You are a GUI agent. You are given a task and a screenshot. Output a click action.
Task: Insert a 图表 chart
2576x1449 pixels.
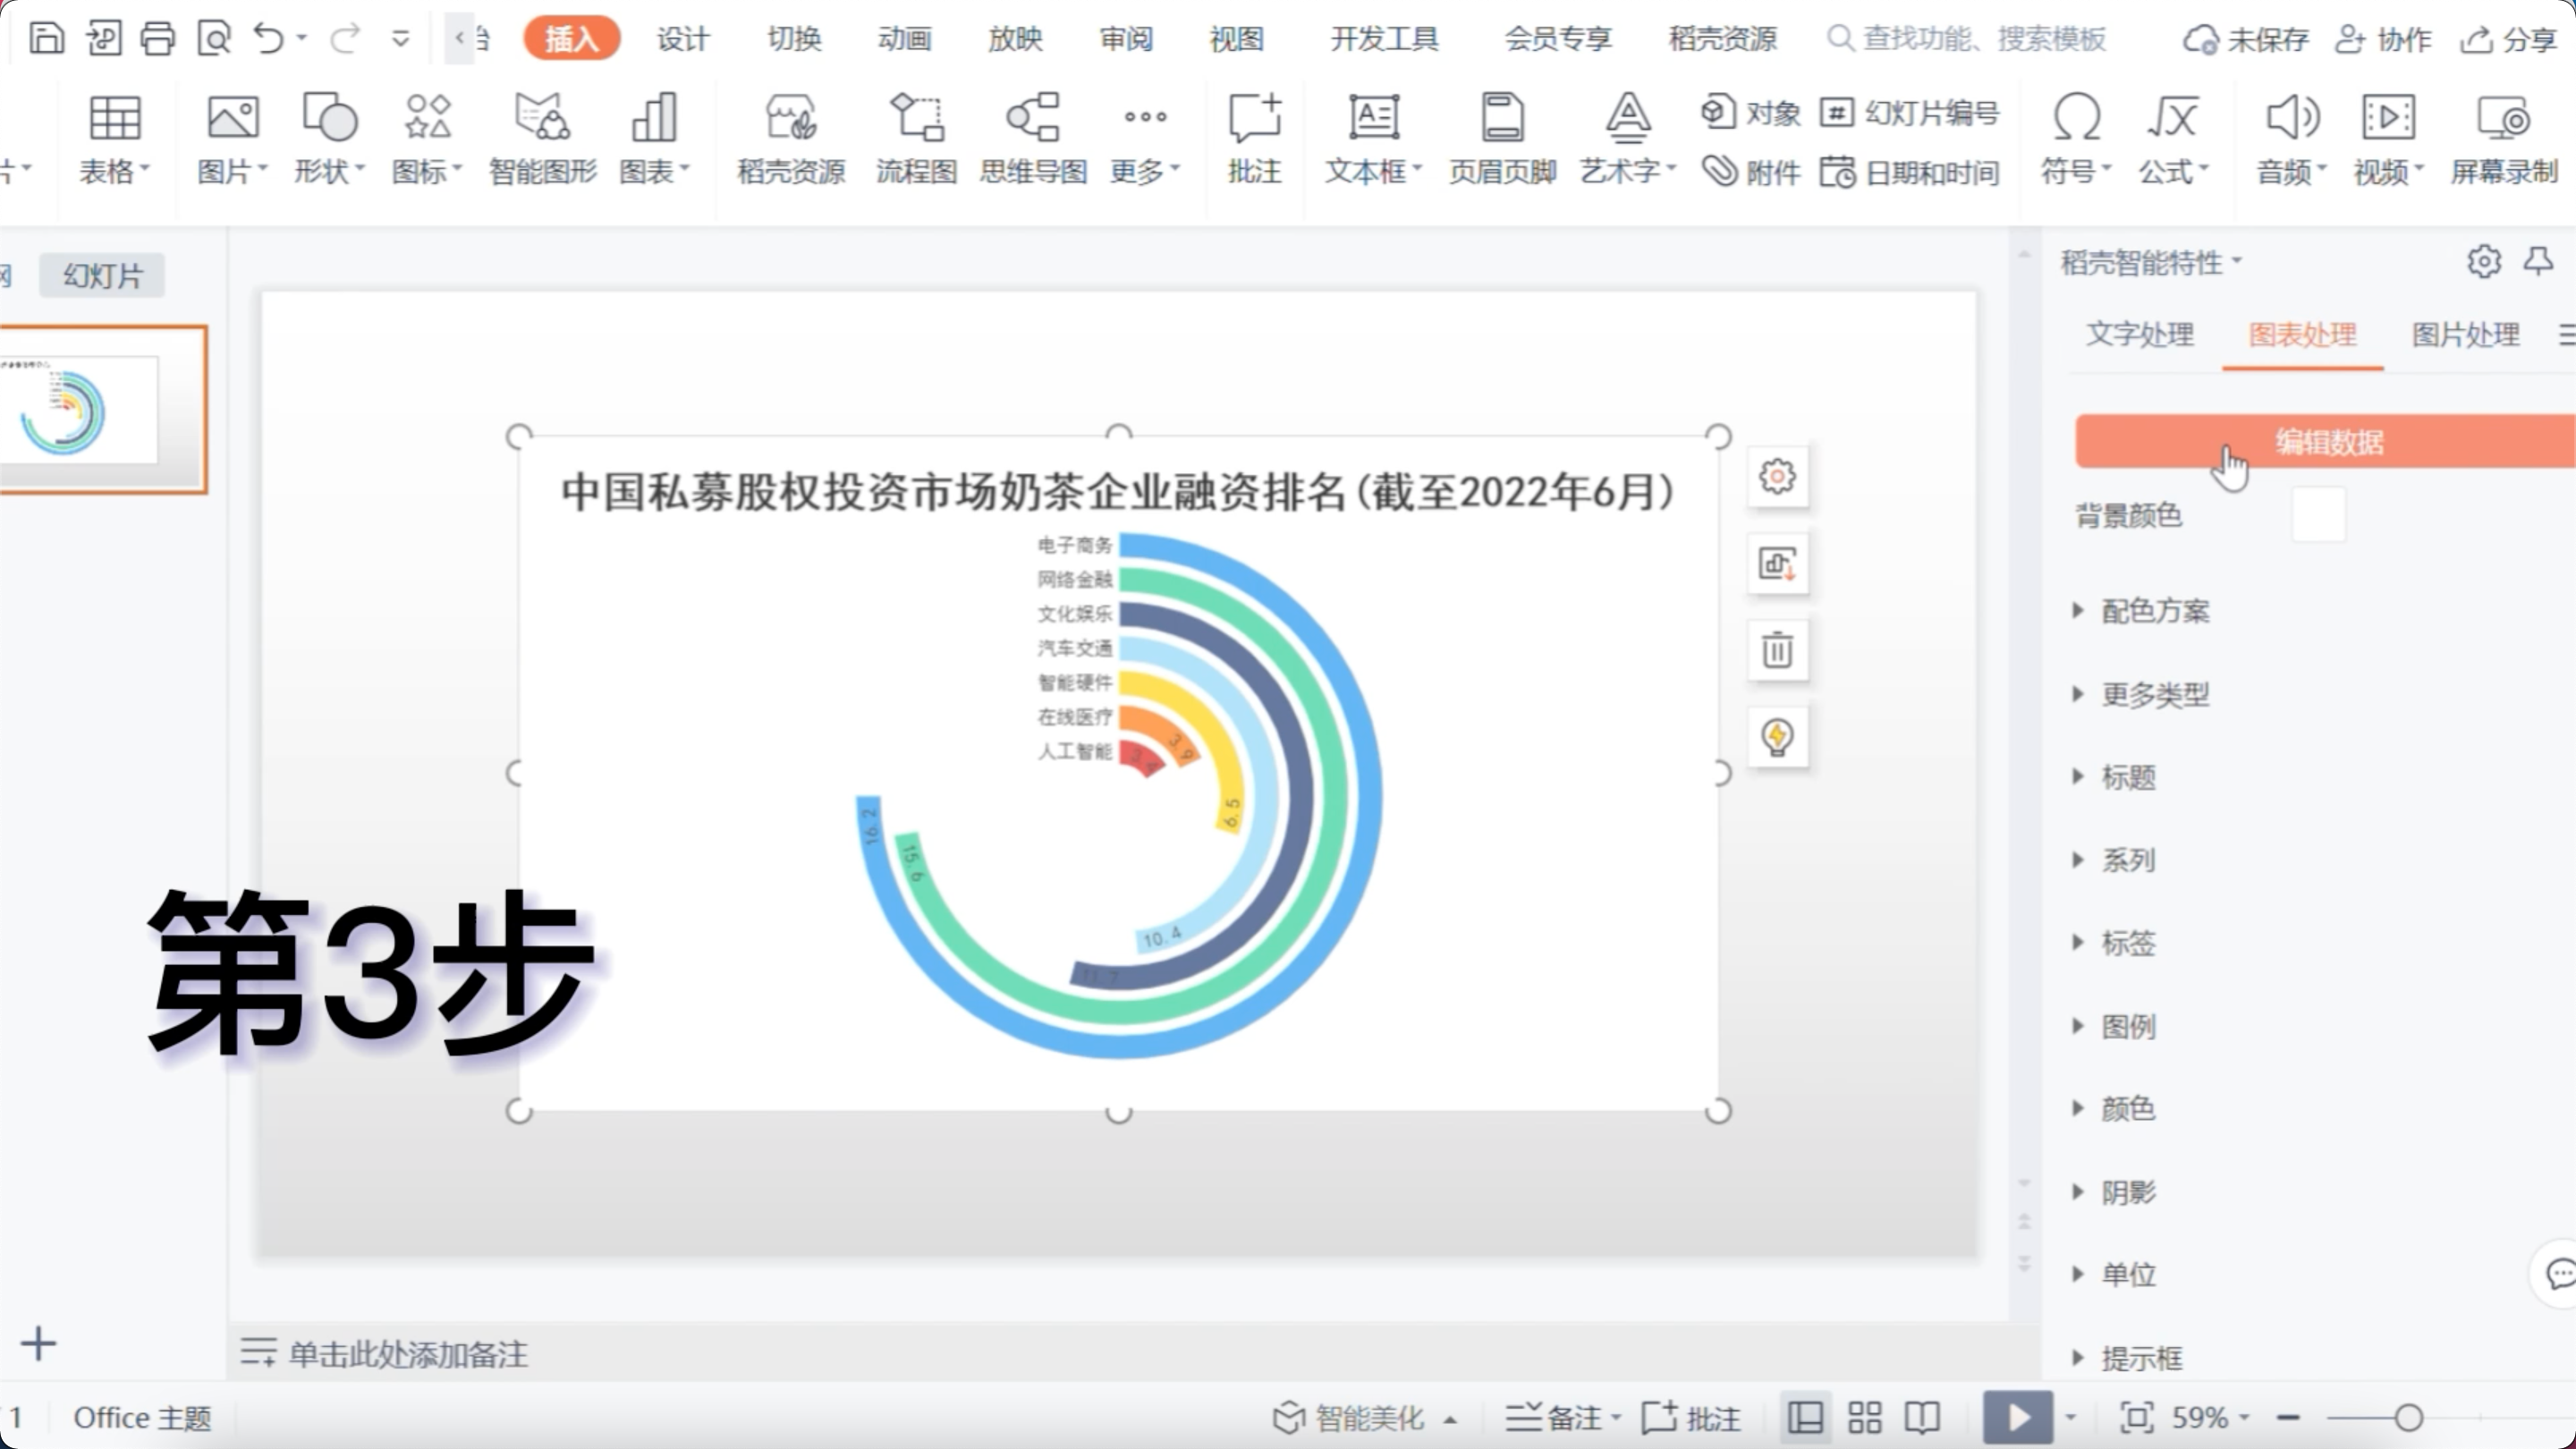coord(655,140)
